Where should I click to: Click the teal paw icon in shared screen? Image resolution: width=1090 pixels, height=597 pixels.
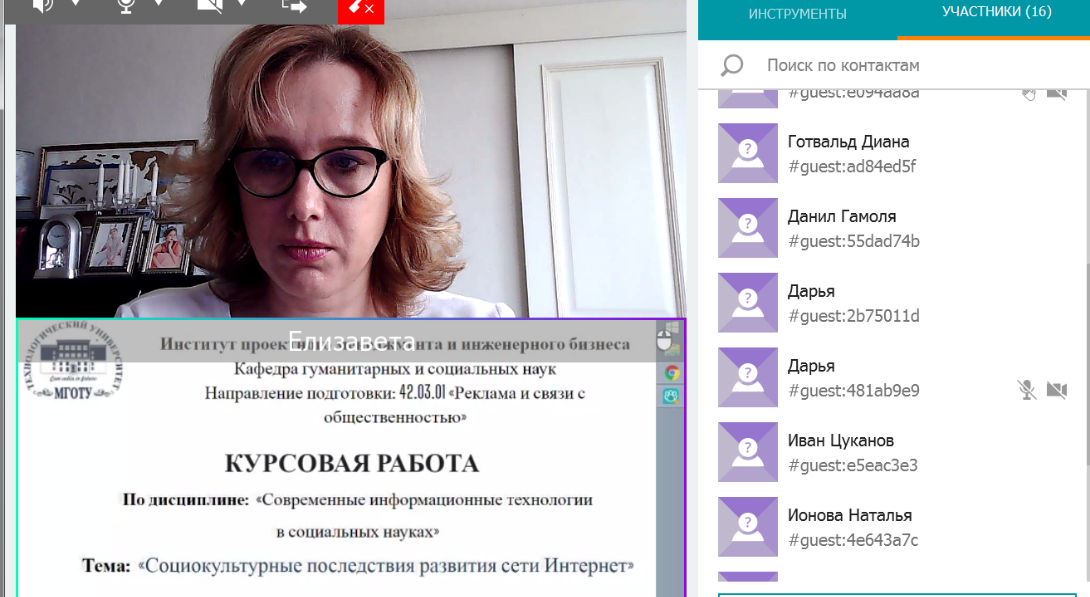[x=672, y=396]
